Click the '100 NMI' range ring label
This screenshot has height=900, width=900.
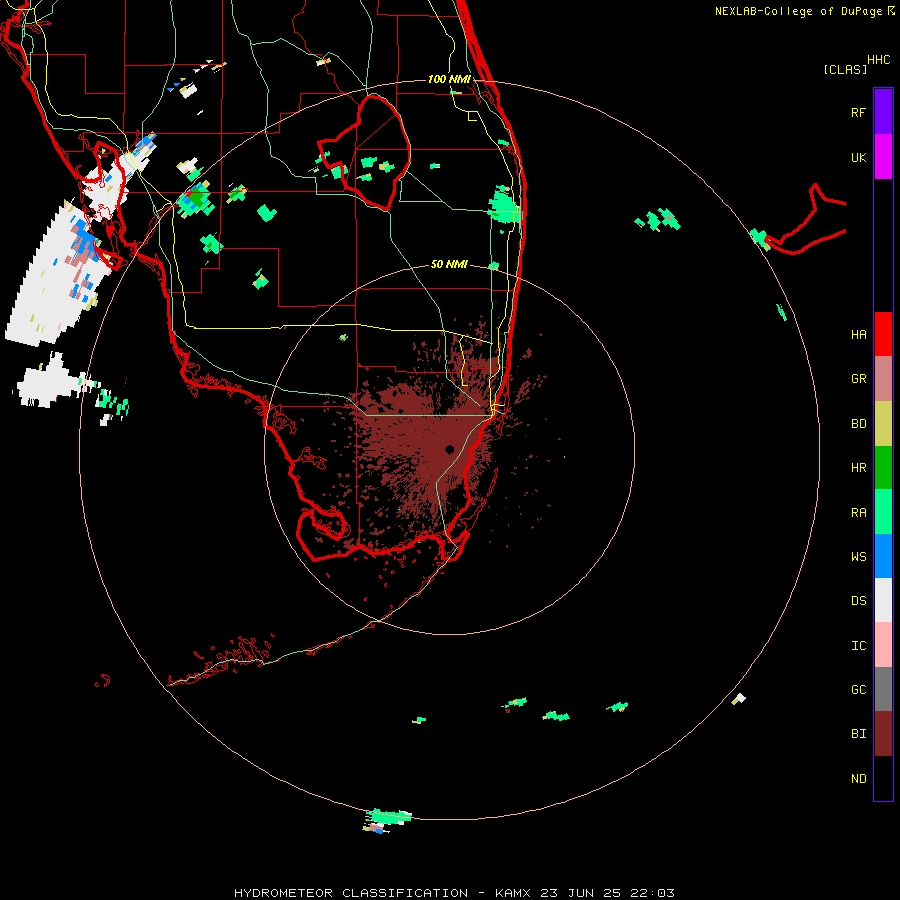449,79
